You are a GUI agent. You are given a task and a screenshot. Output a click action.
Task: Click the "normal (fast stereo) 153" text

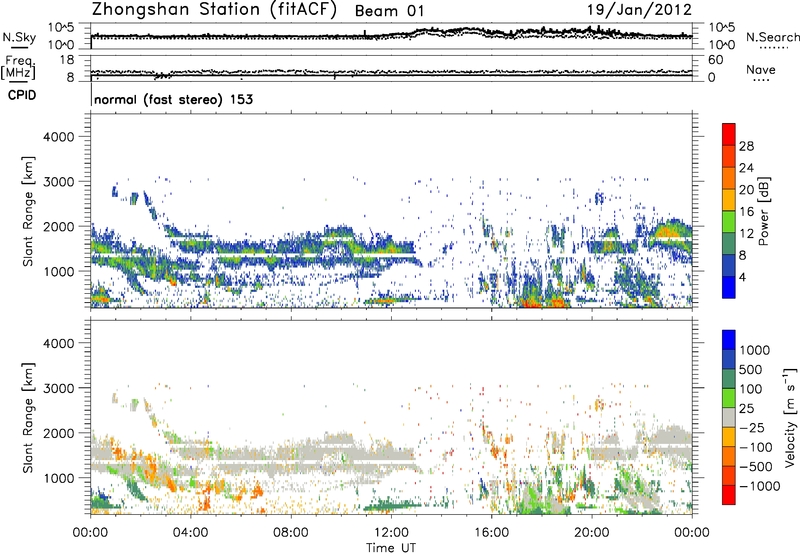(173, 99)
